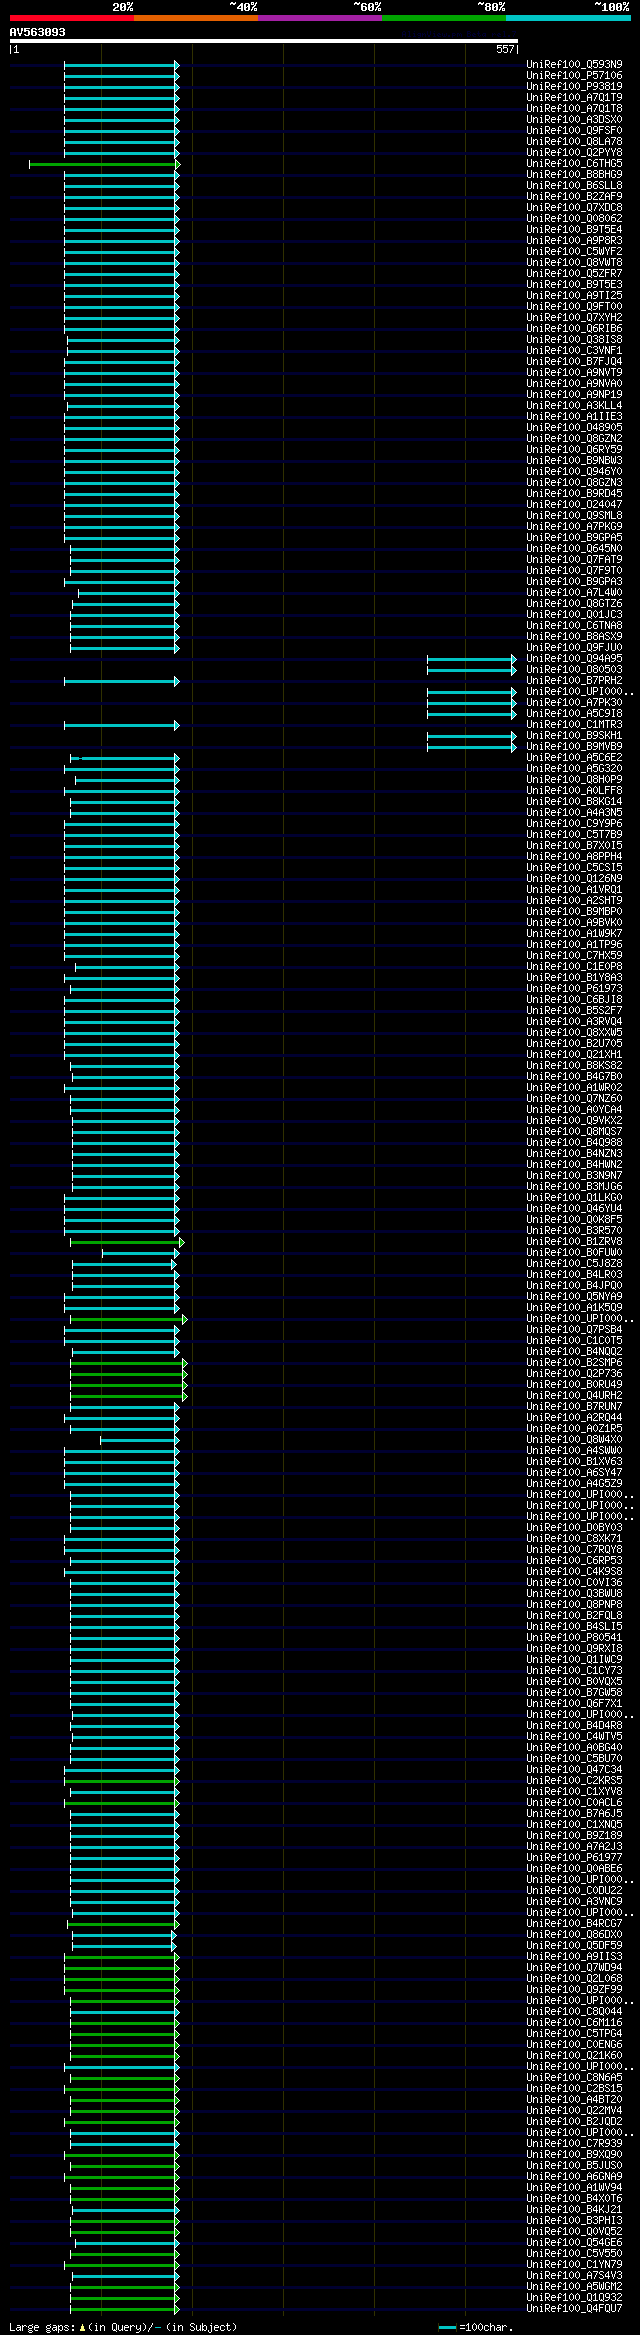
Task: Click hit label UniRef100_C5WYF2
Action: coord(574,252)
